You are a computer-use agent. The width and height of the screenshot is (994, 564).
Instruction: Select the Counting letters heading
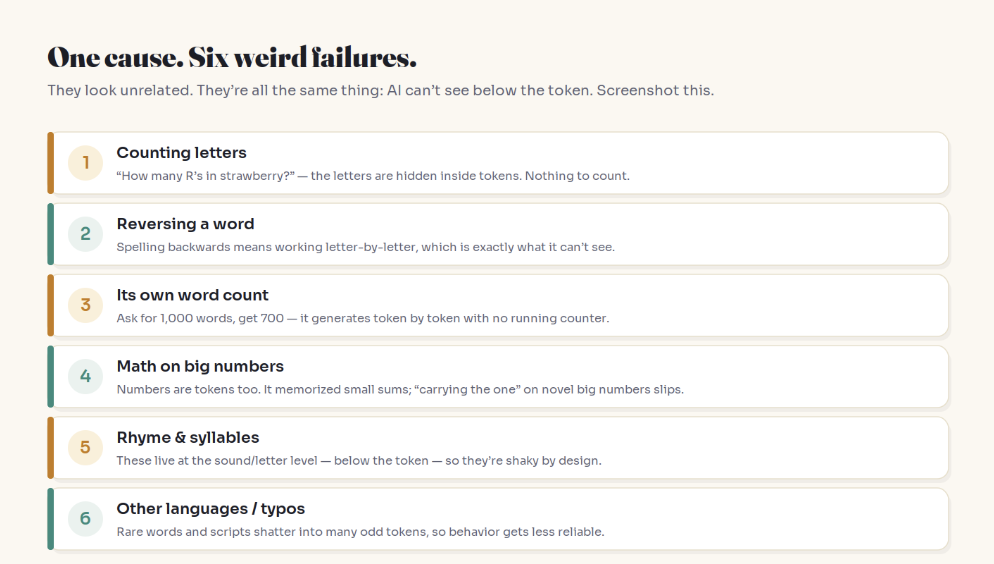(181, 153)
